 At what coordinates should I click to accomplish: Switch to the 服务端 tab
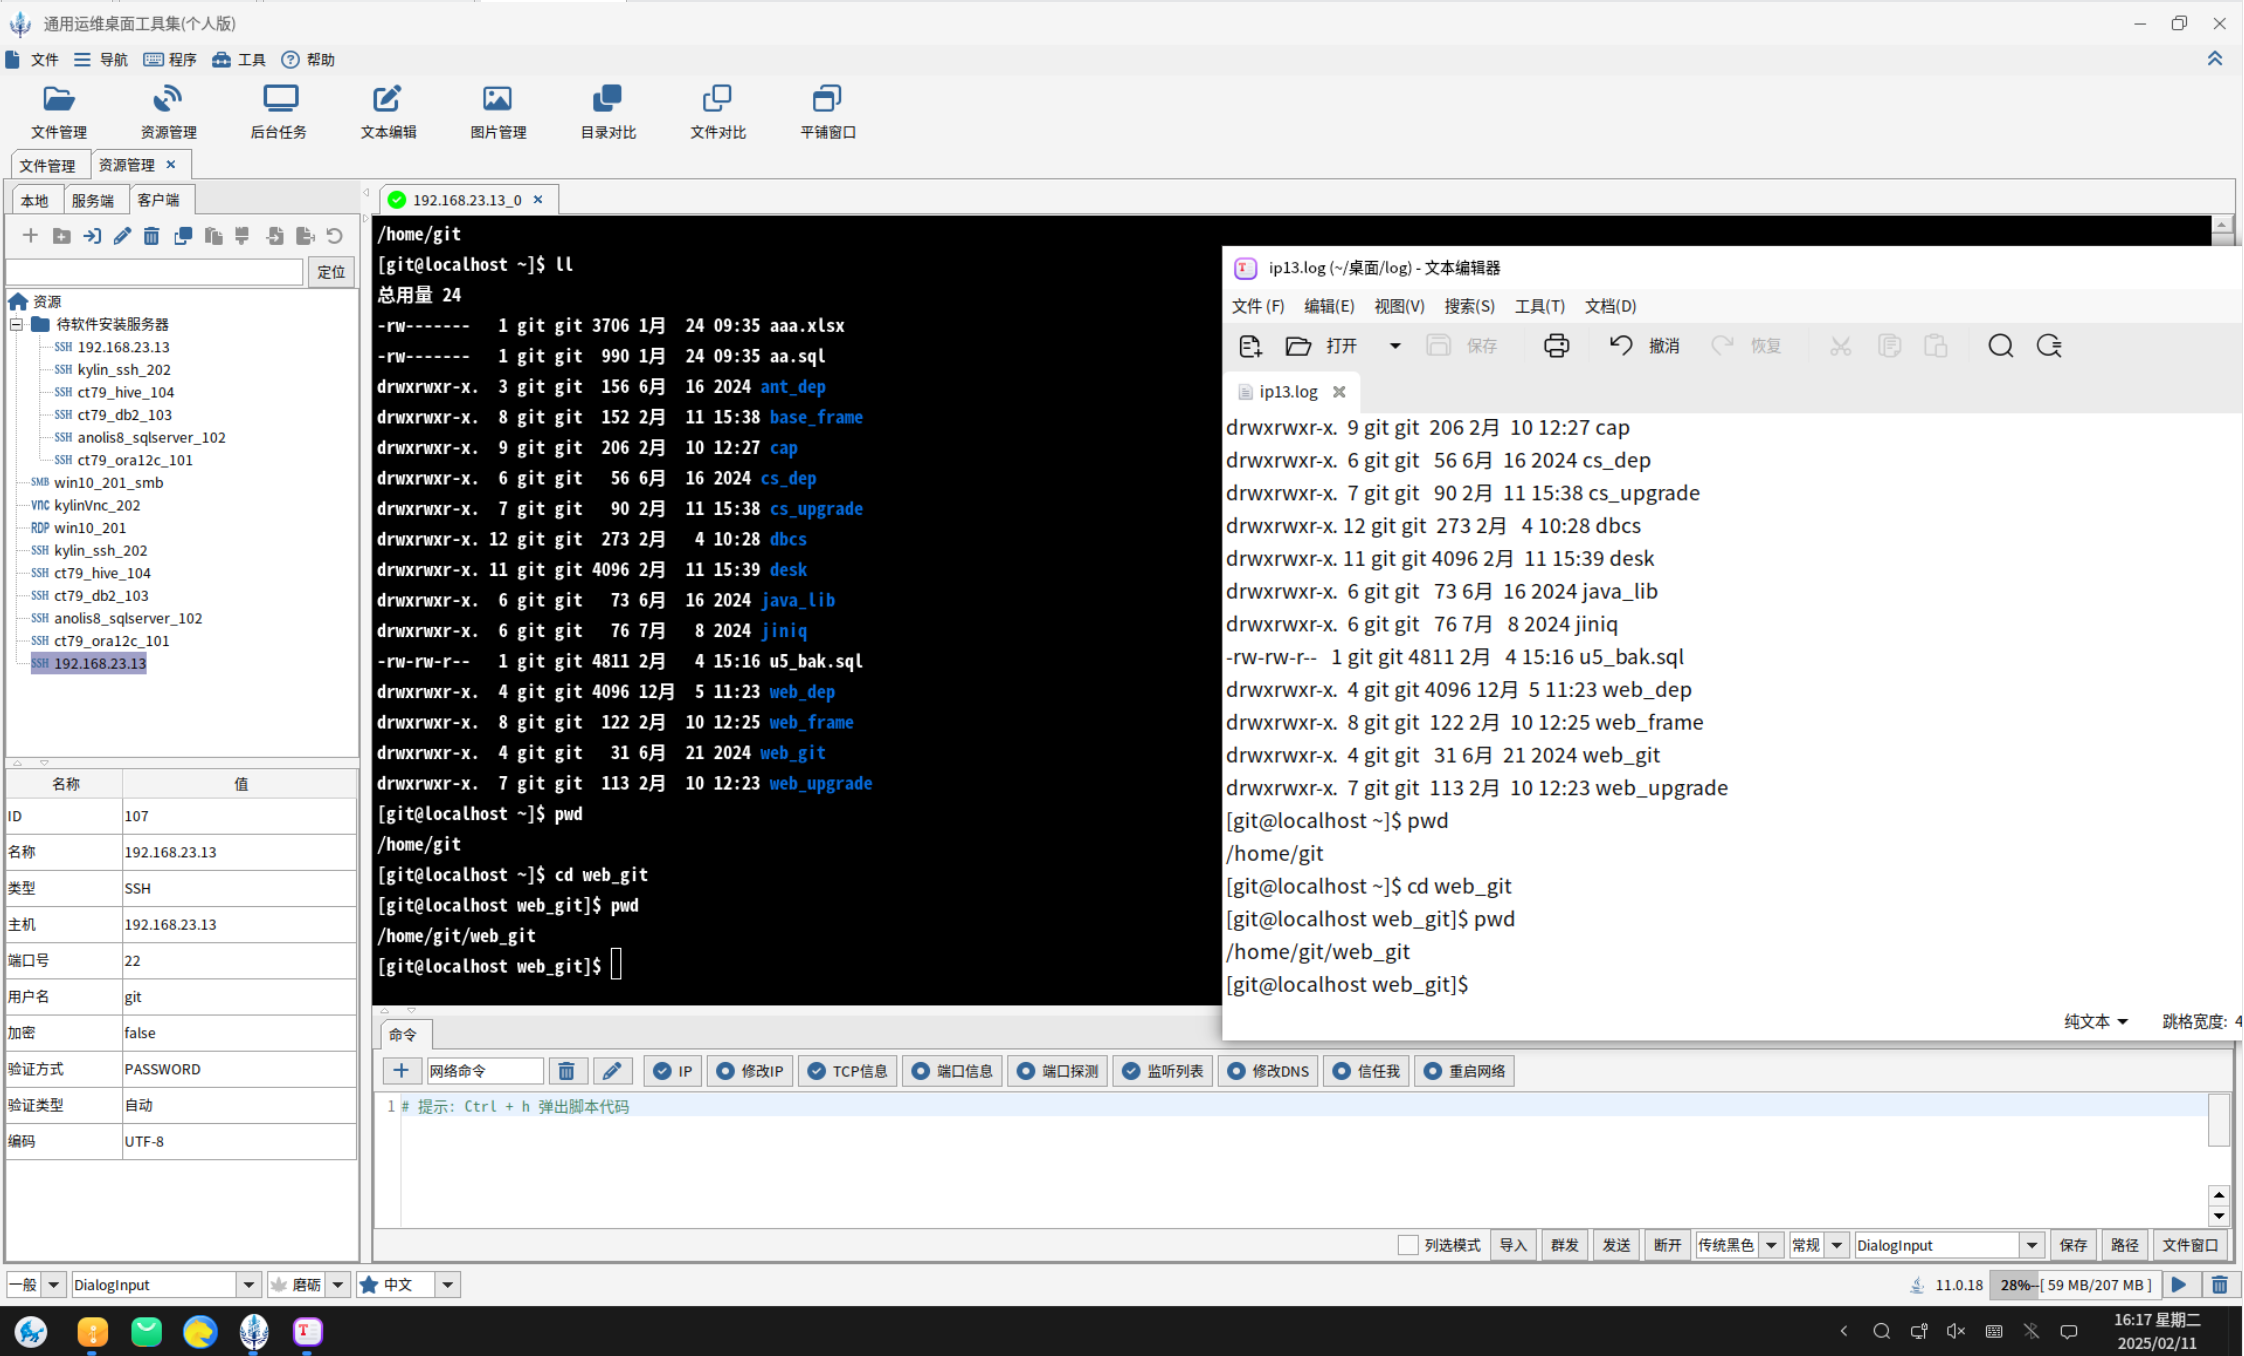coord(93,200)
